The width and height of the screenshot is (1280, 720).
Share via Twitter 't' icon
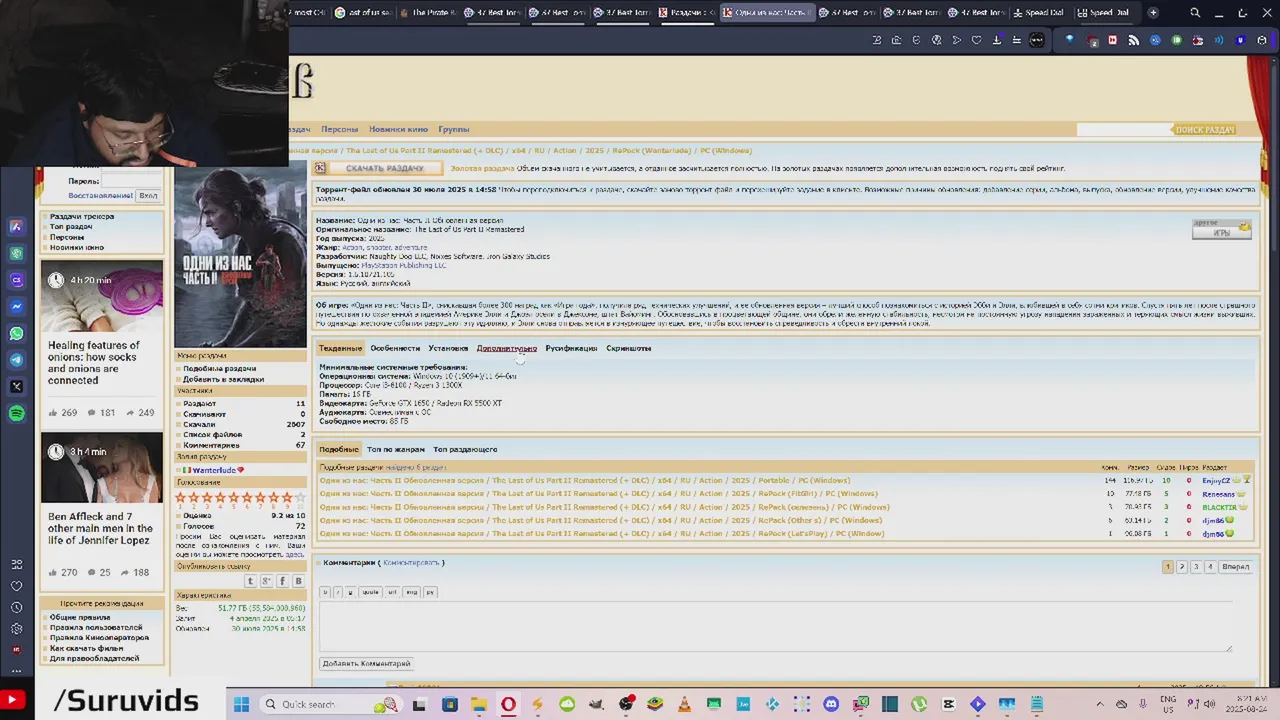(x=251, y=581)
